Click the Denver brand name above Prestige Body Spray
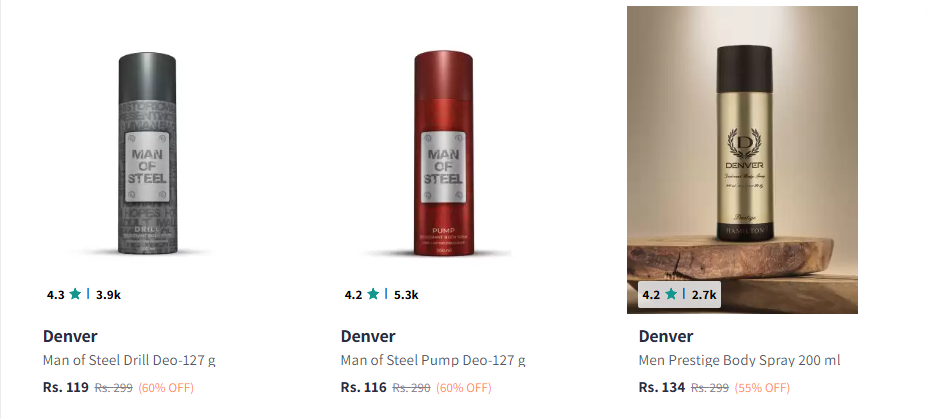 (x=666, y=336)
